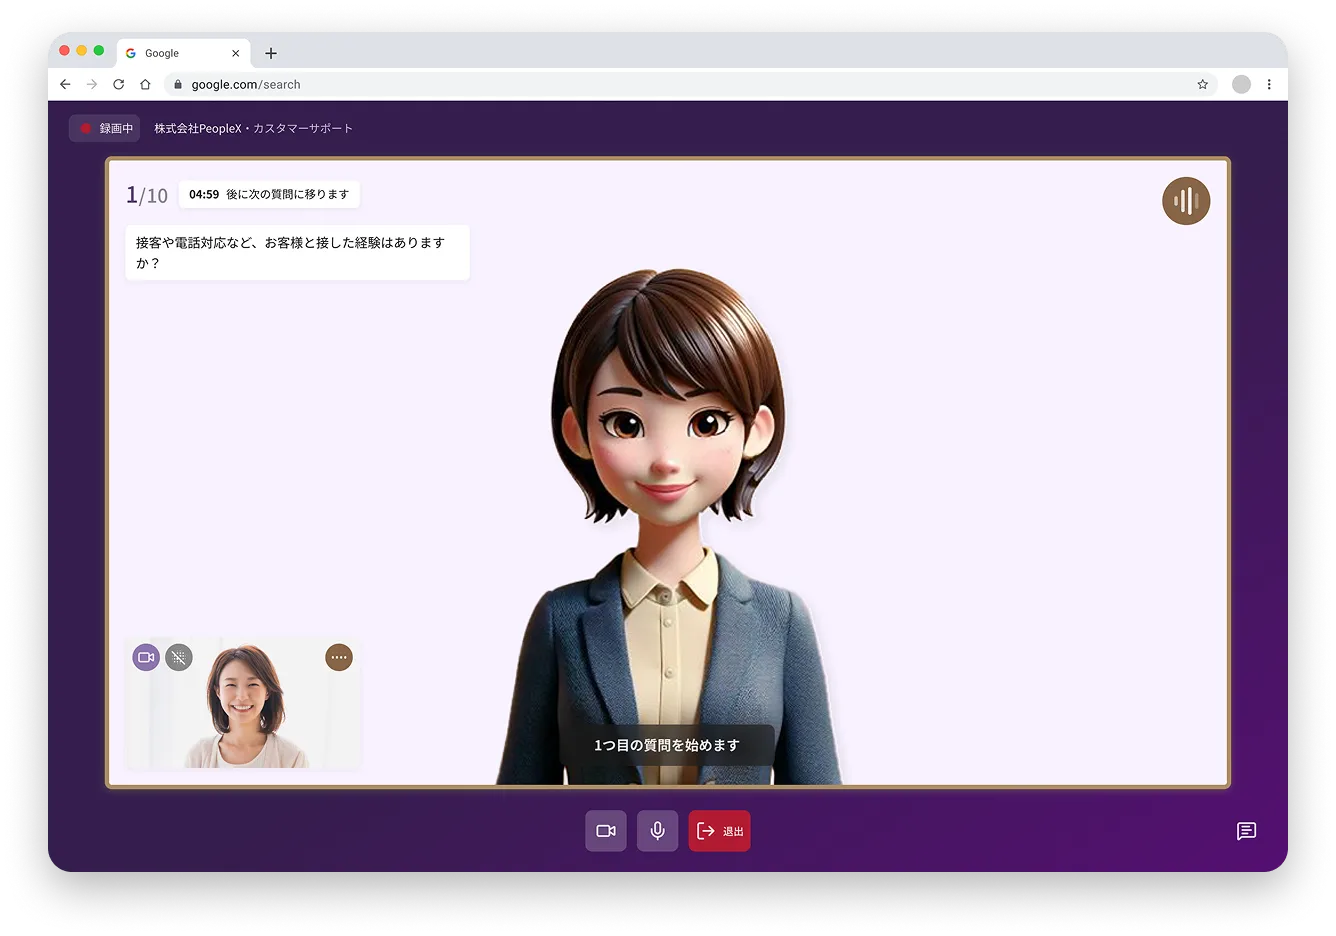Mute the microphone in bottom toolbar
The width and height of the screenshot is (1336, 936).
pos(657,831)
